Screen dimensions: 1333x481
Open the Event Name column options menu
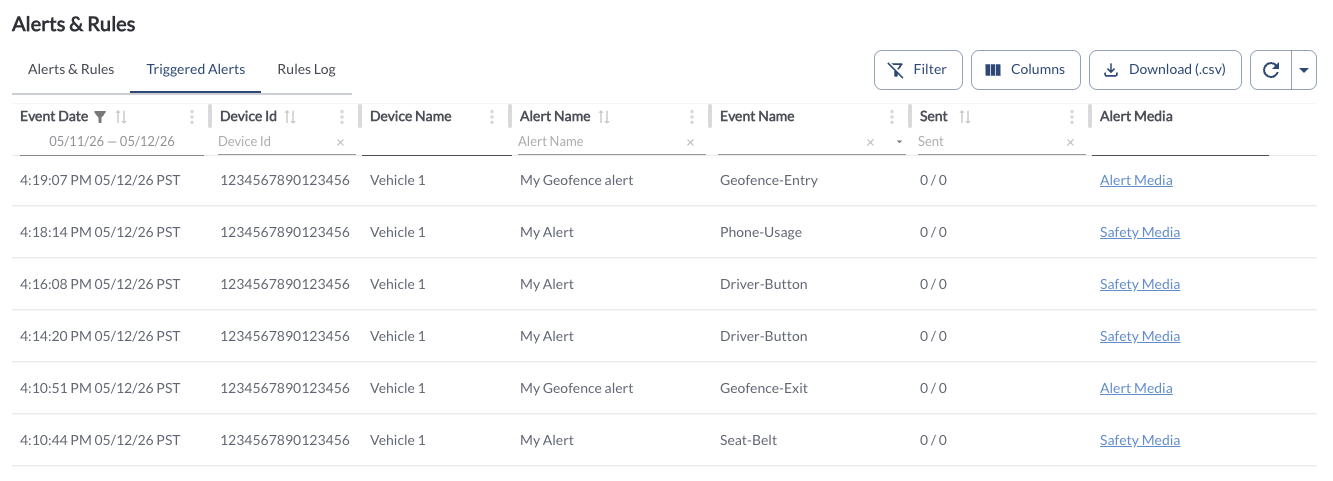tap(892, 117)
